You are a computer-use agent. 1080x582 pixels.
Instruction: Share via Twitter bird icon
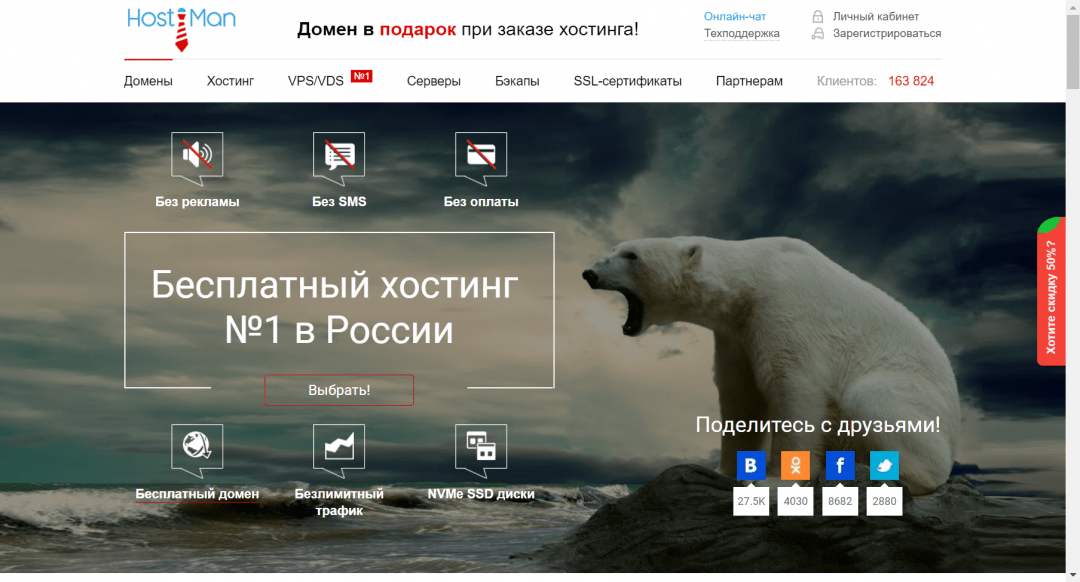click(884, 466)
